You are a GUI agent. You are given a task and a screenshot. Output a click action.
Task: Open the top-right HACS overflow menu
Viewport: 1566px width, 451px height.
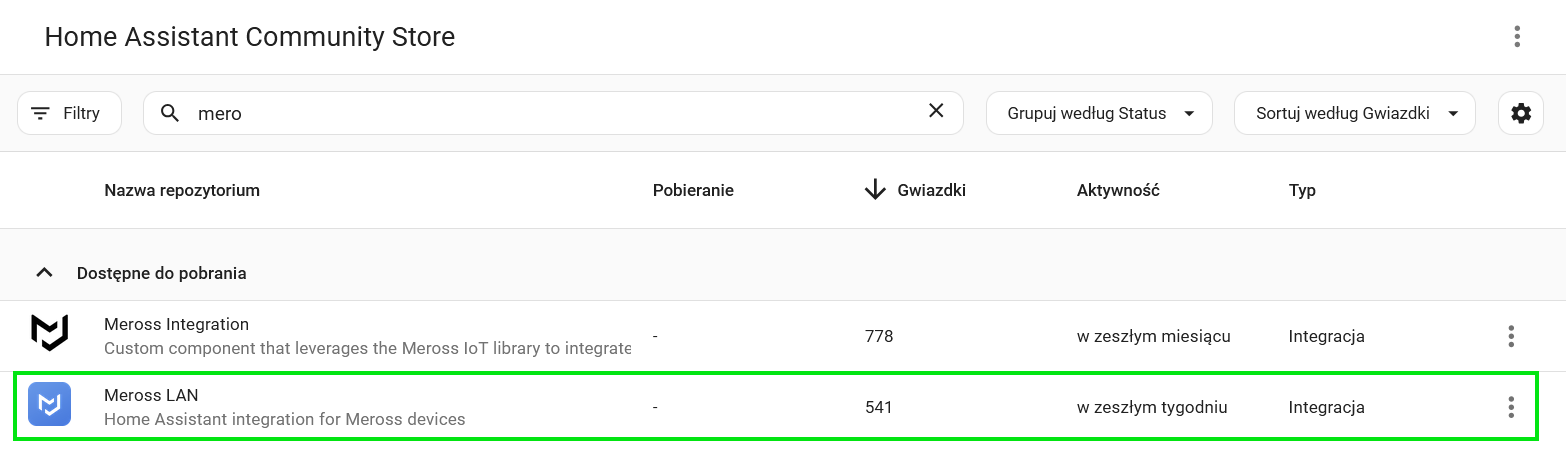[1517, 37]
